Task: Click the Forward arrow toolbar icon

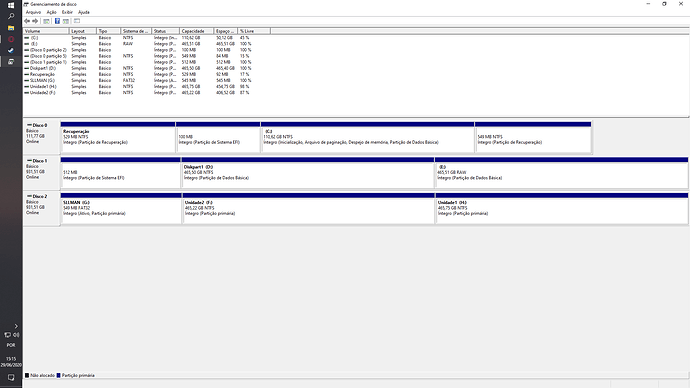Action: pos(35,21)
